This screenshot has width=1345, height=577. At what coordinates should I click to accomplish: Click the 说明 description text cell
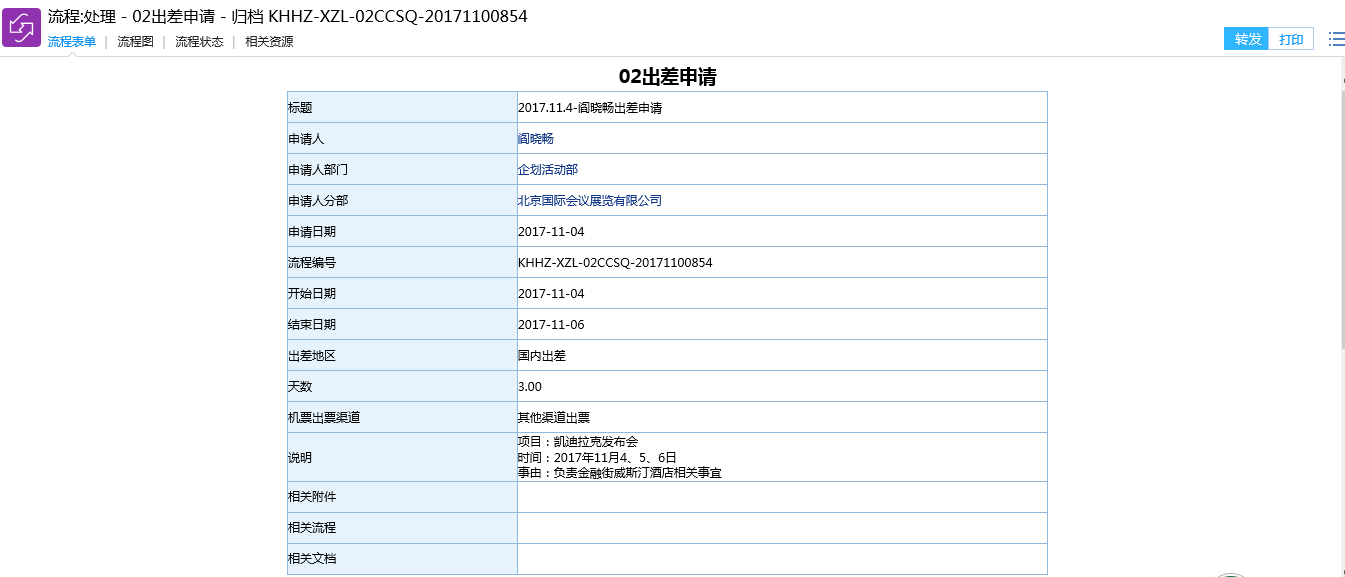click(x=620, y=457)
